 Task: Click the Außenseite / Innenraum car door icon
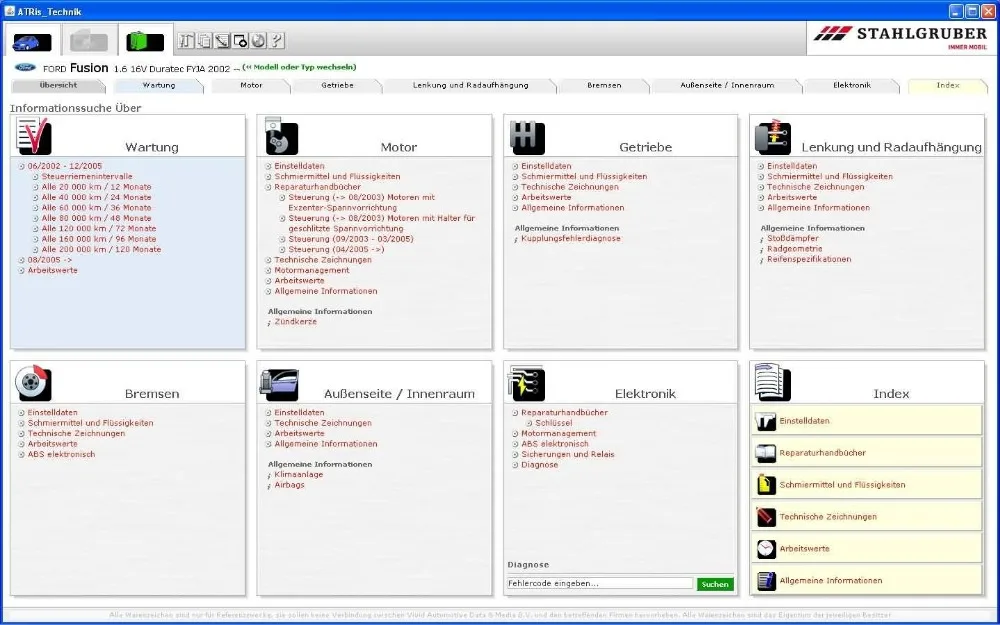tap(279, 385)
